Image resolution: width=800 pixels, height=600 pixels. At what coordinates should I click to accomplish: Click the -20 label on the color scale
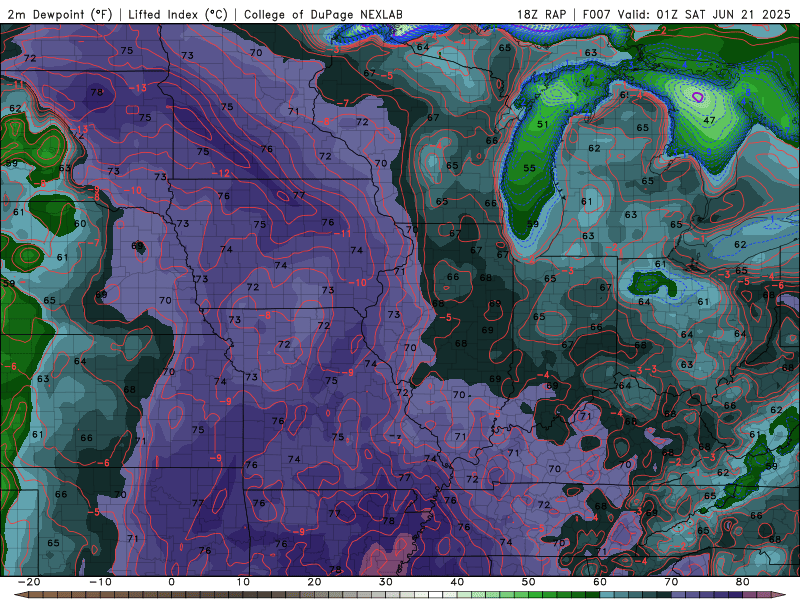coord(28,582)
